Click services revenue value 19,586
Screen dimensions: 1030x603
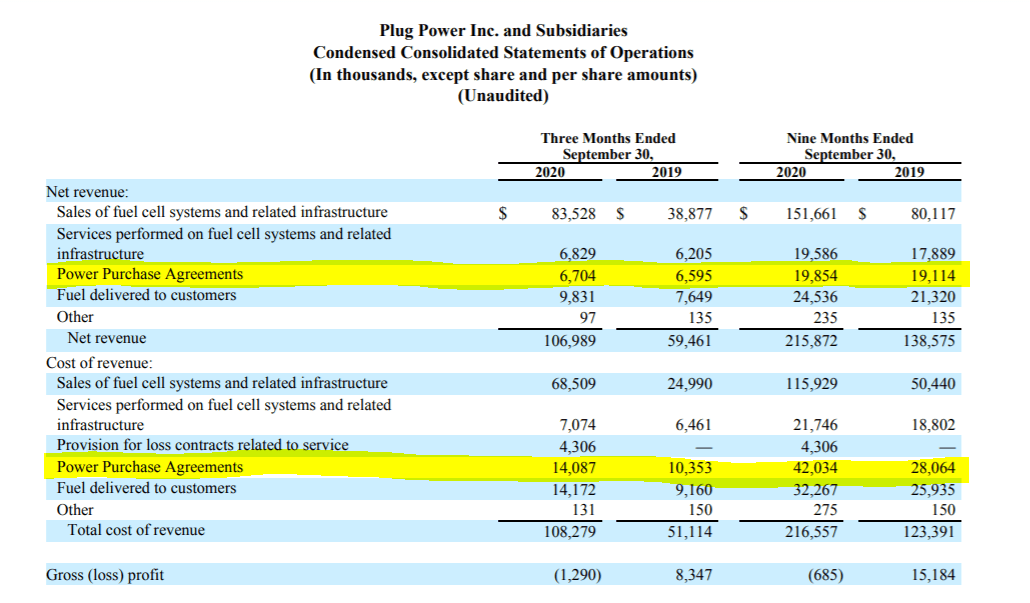tap(815, 254)
